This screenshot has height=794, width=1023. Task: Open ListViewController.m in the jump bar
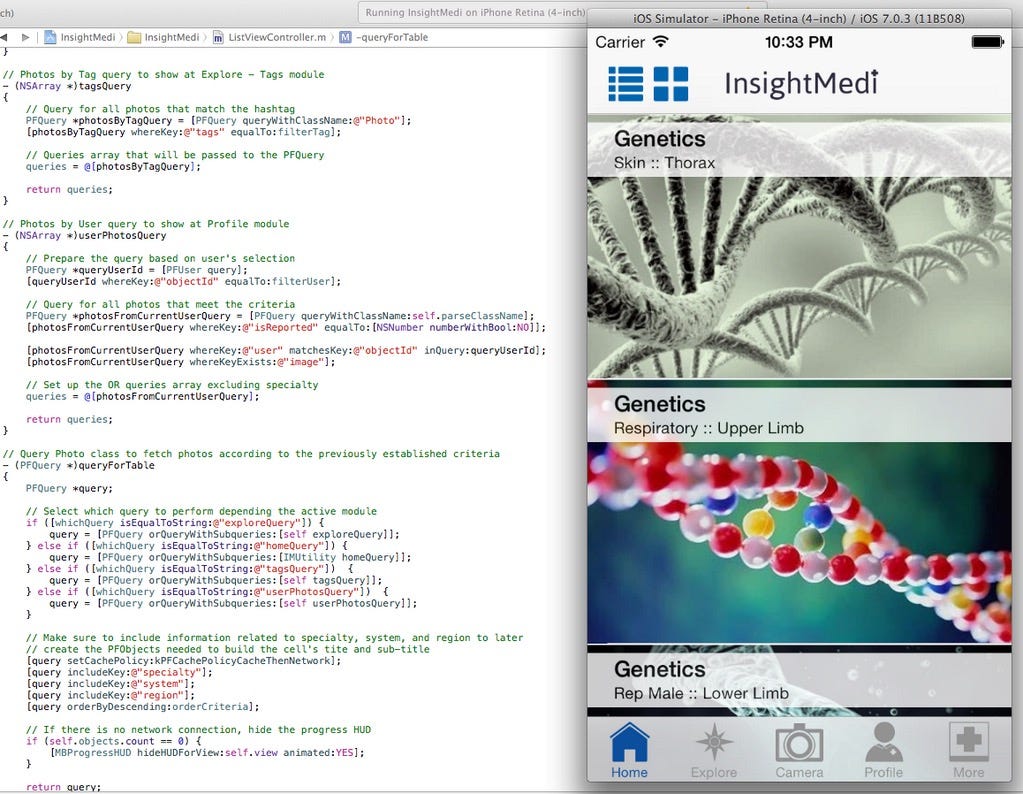click(269, 37)
